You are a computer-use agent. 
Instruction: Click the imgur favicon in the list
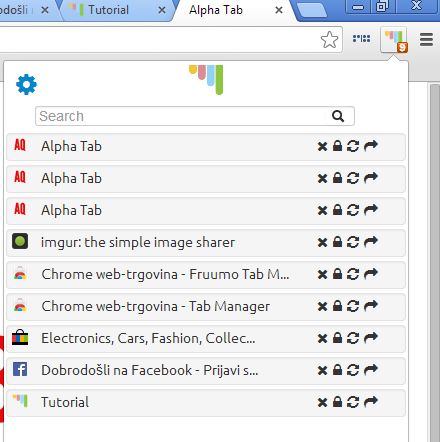pyautogui.click(x=20, y=241)
